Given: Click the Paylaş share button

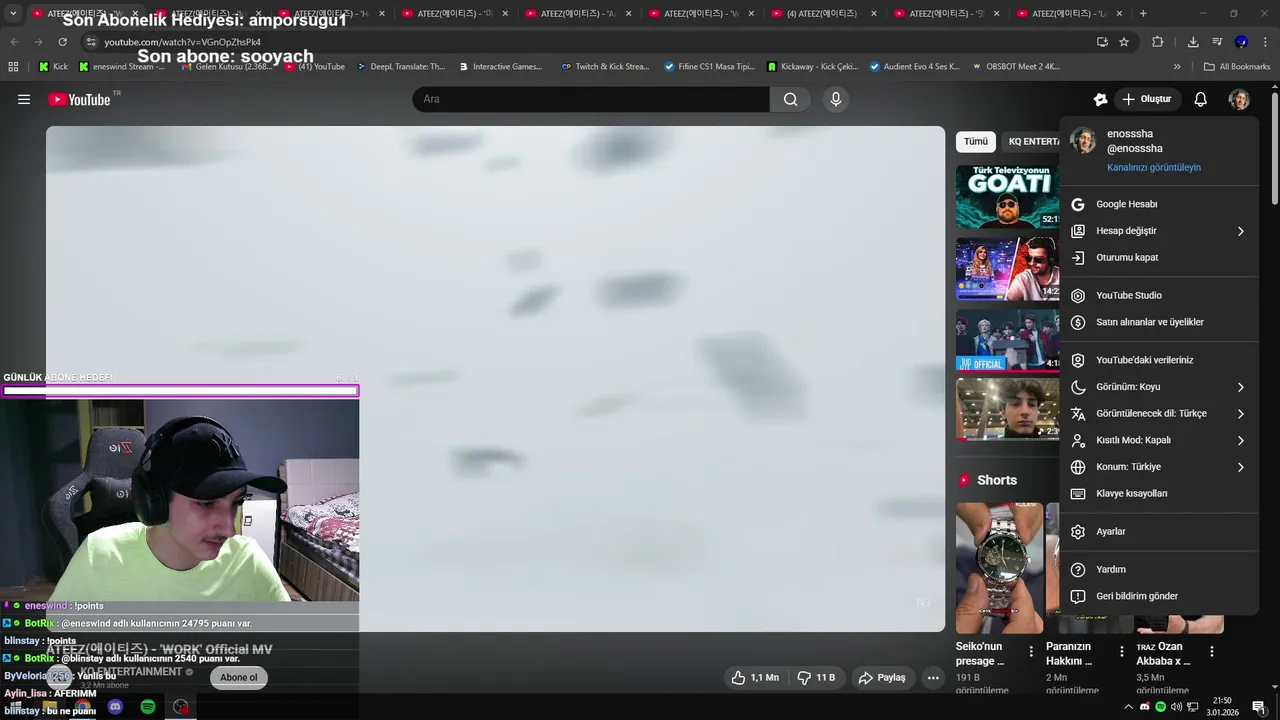Looking at the screenshot, I should pyautogui.click(x=881, y=677).
